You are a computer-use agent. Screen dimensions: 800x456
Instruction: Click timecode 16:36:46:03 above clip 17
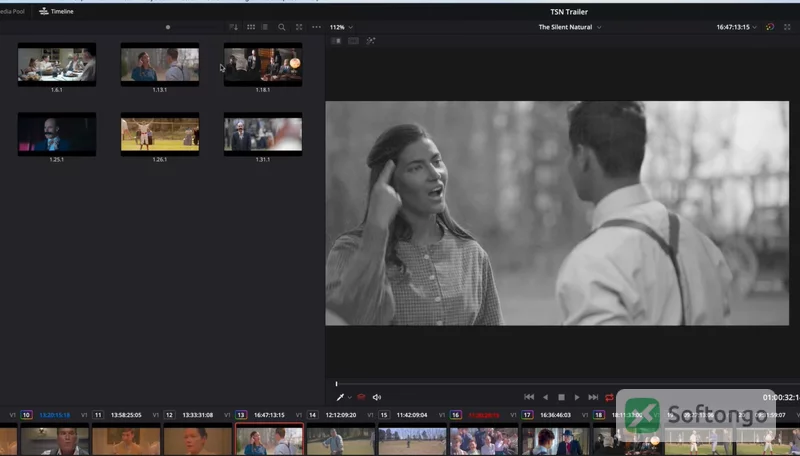(555, 415)
